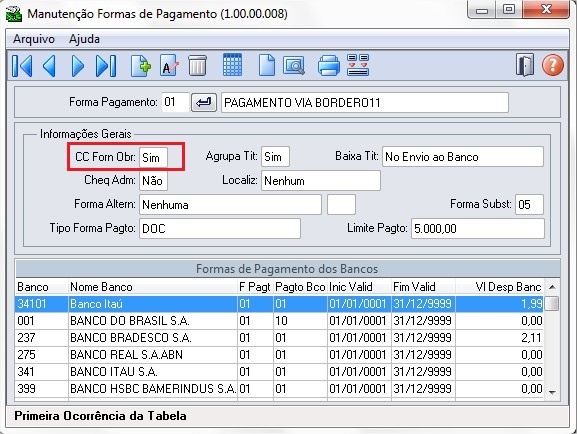Click Pagto Bco value 10 cell
This screenshot has width=577, height=434.
[300, 321]
